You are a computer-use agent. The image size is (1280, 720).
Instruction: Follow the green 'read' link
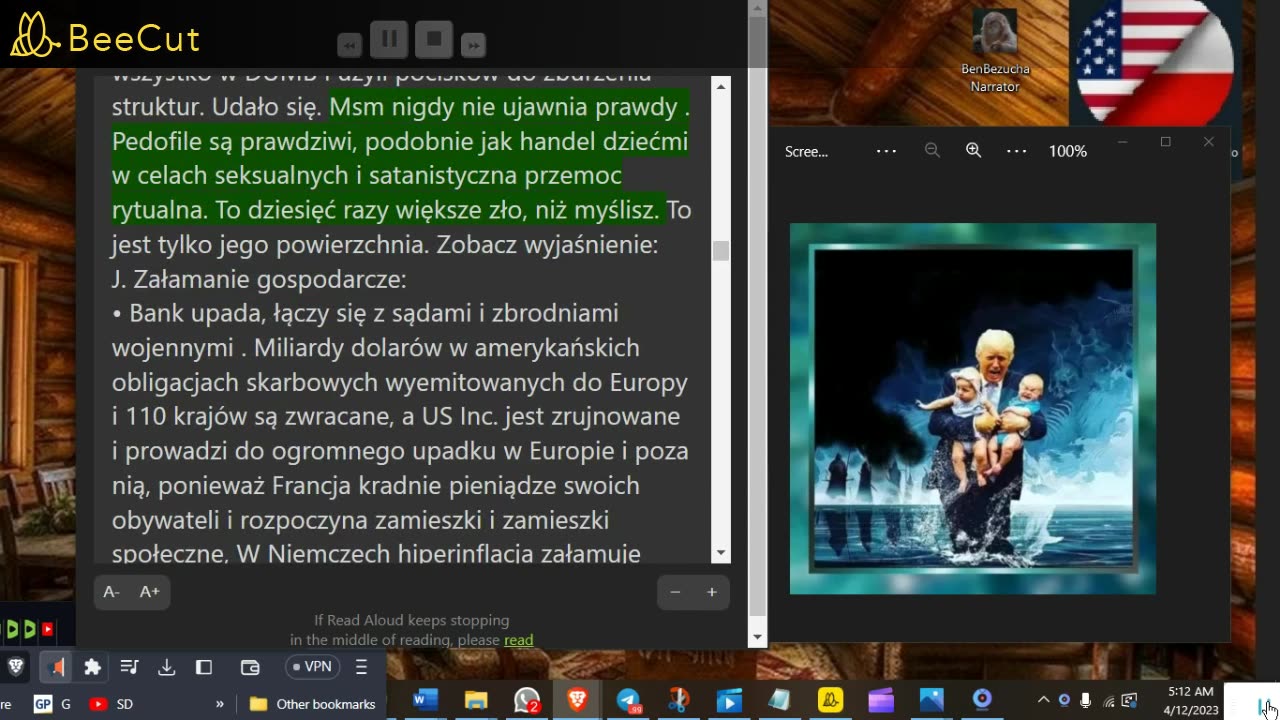[x=519, y=640]
